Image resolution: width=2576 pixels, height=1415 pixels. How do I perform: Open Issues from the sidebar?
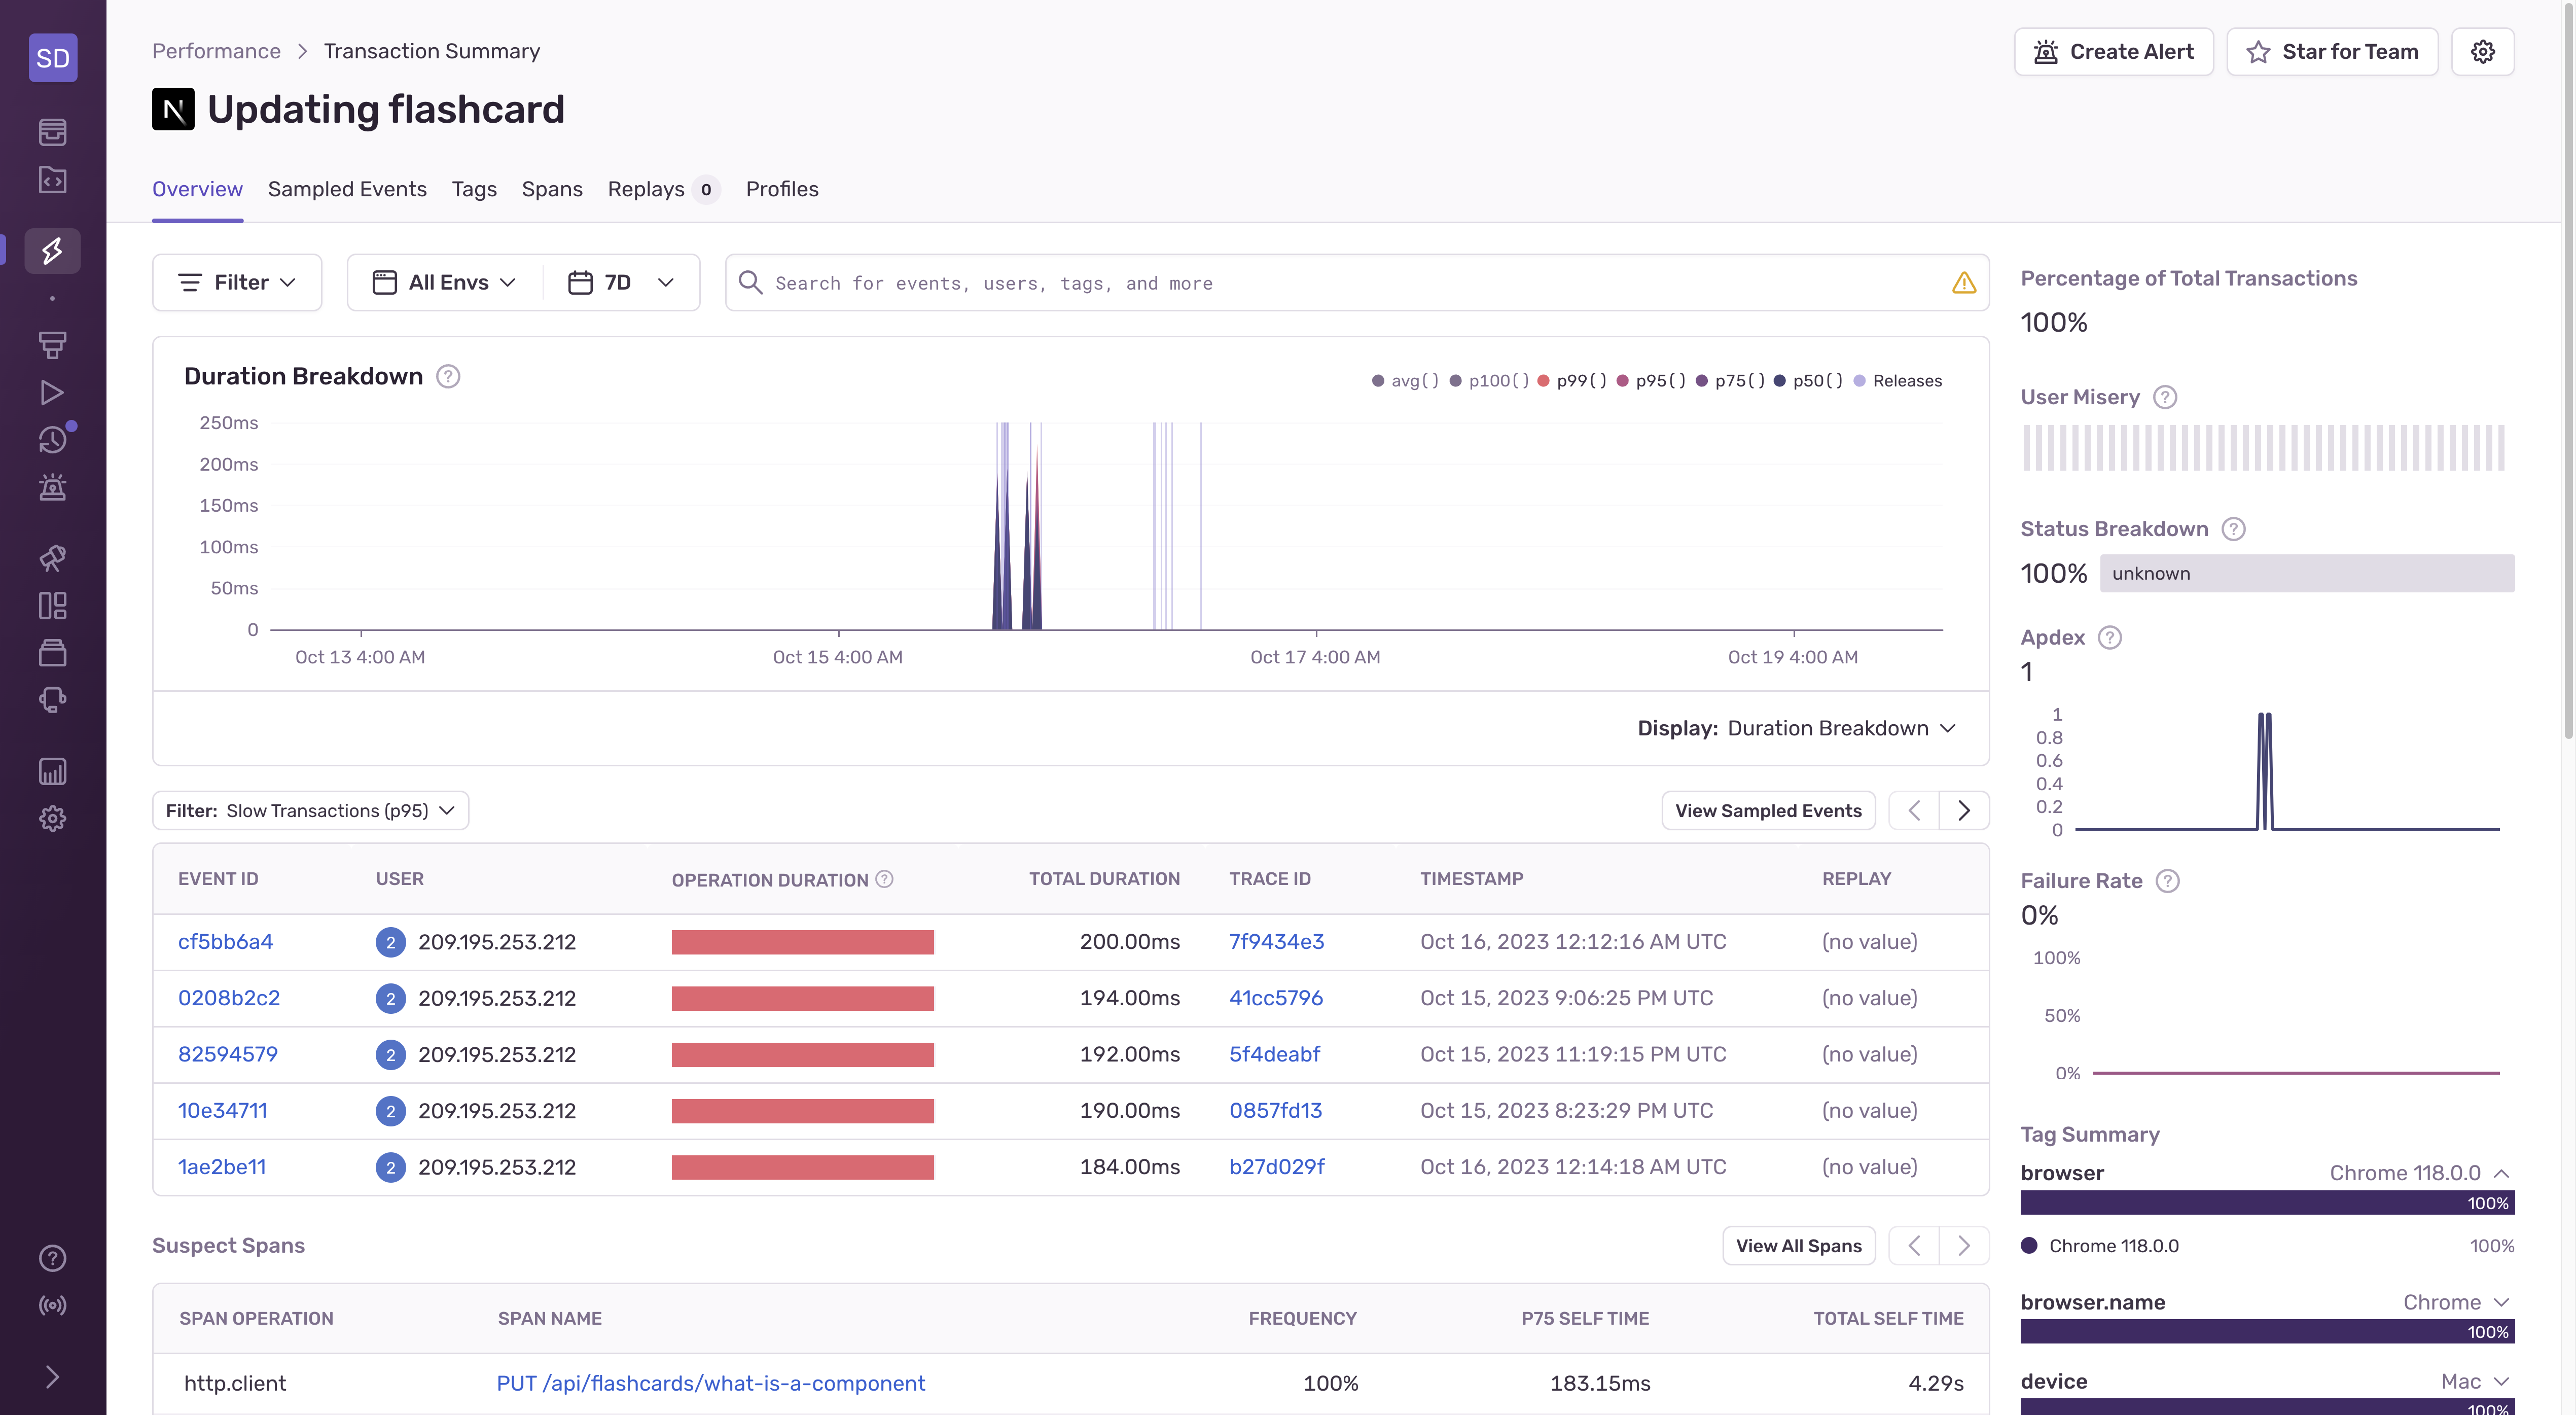[x=53, y=131]
